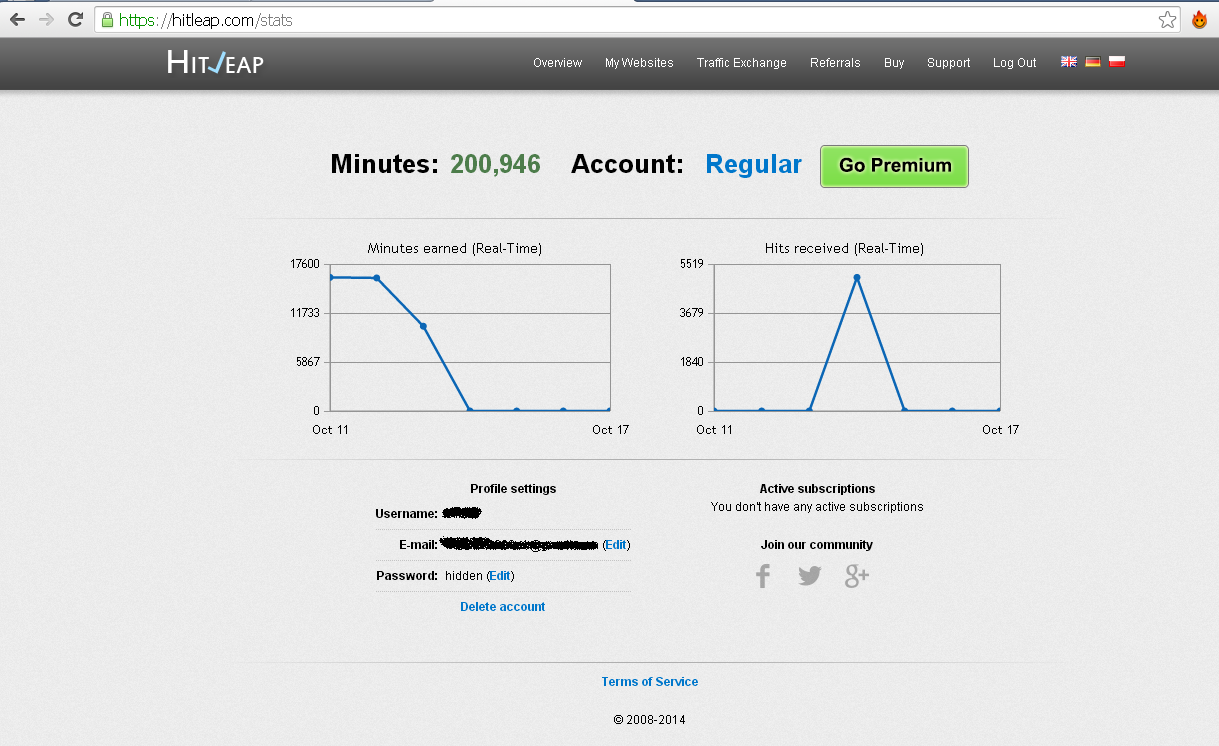1219x746 pixels.
Task: Bookmark the page with the star icon
Action: (x=1167, y=19)
